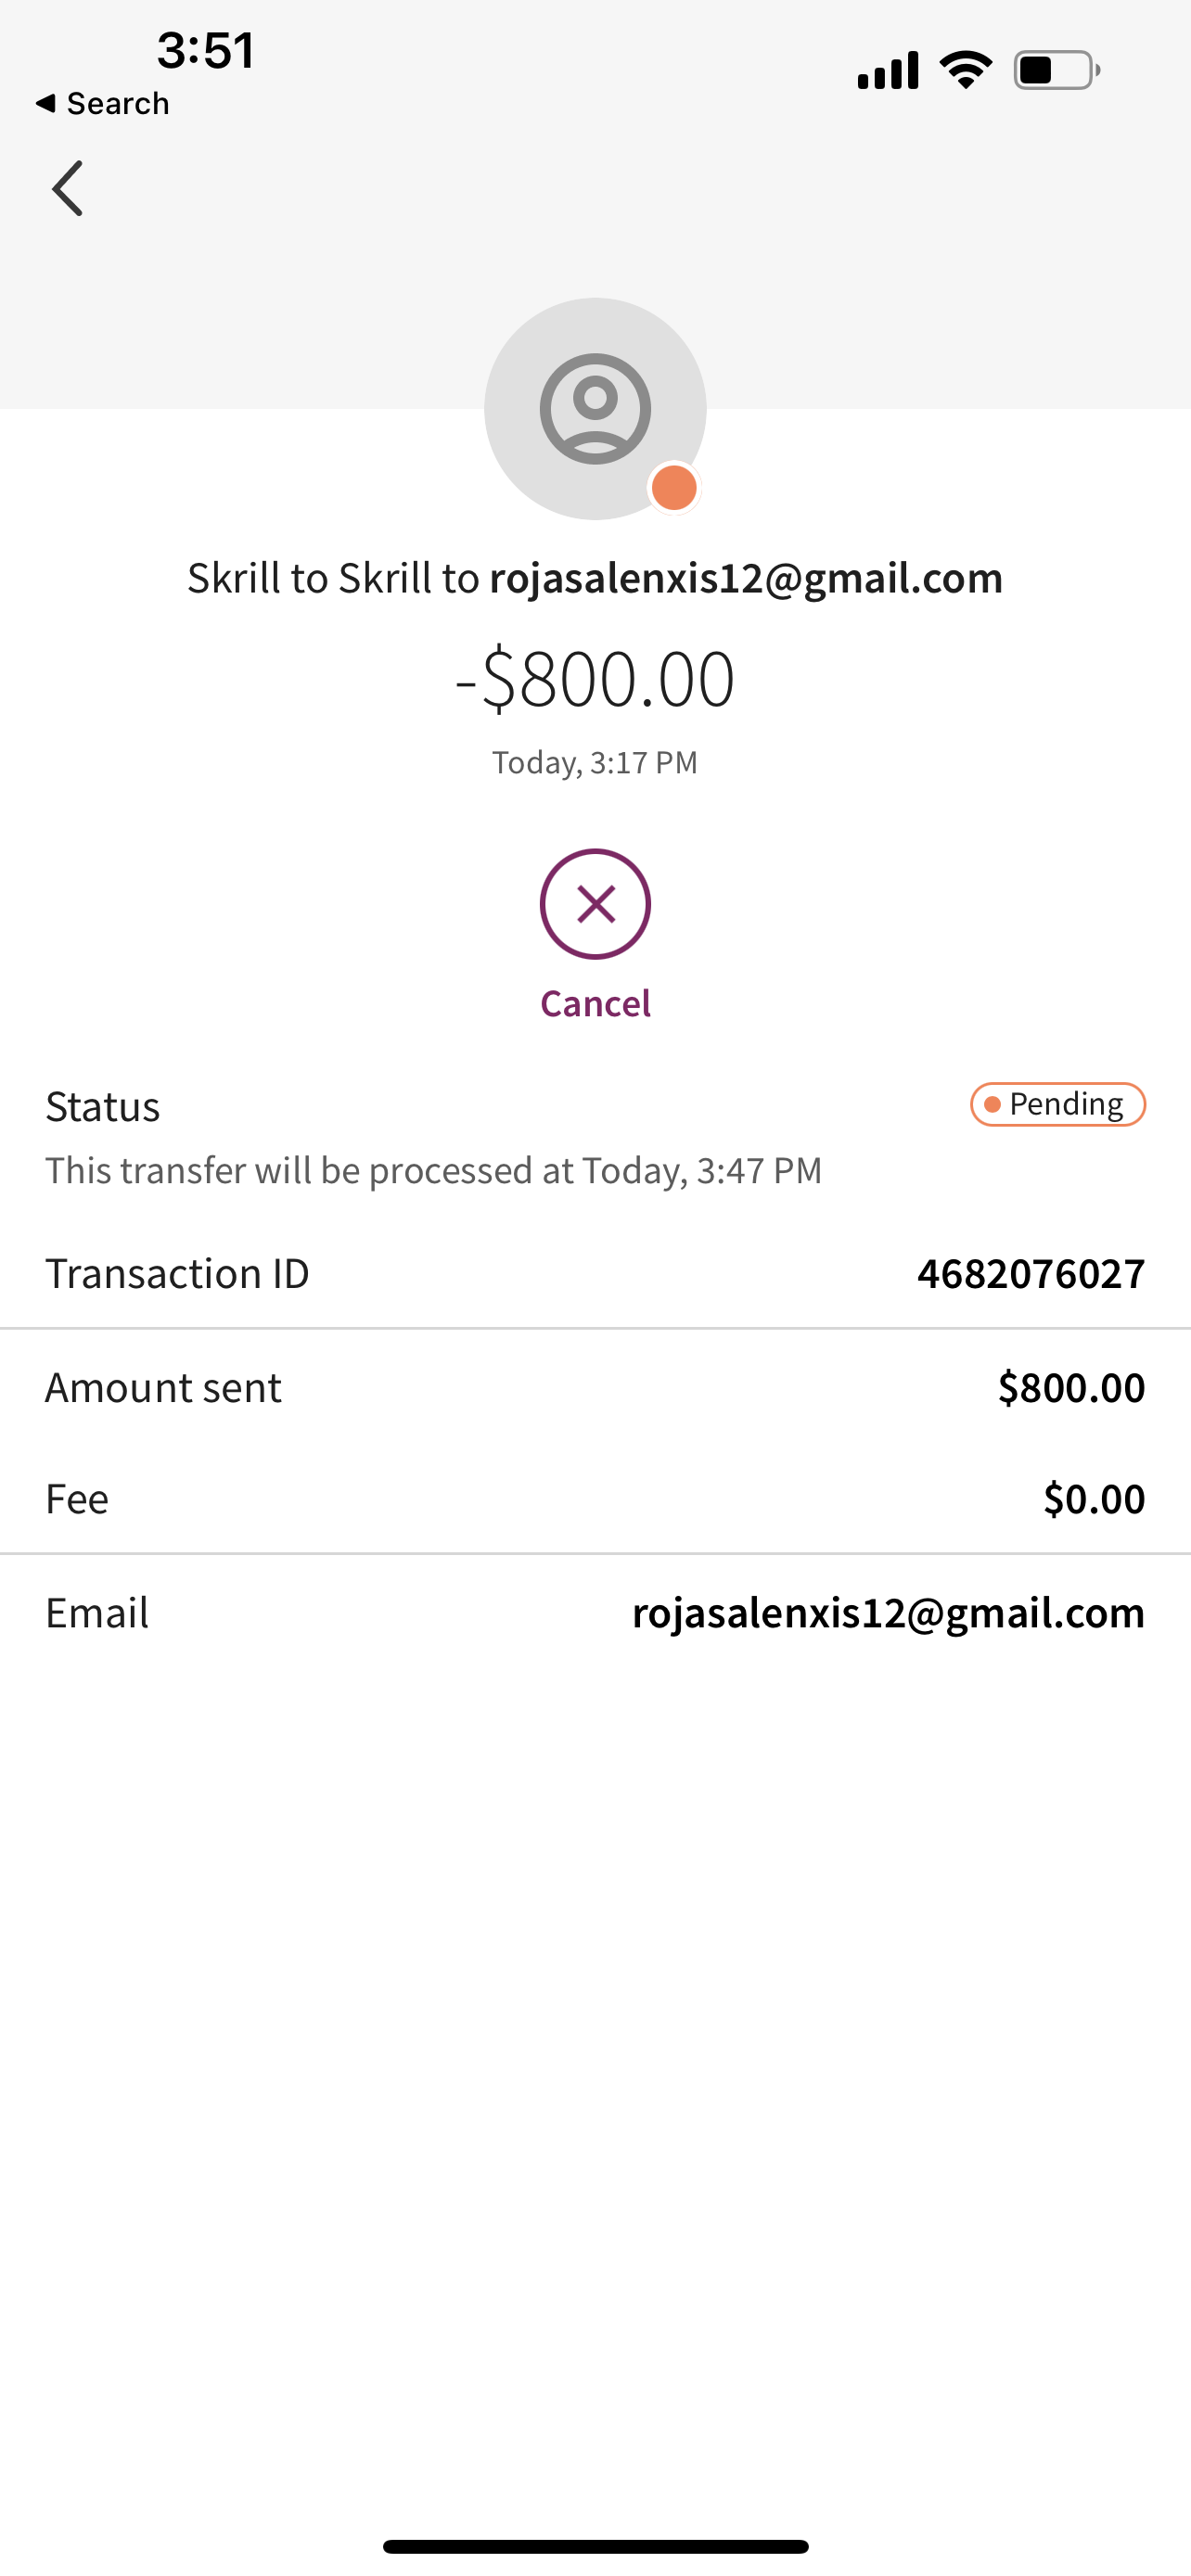Tap the large -$800.00 amount
This screenshot has height=2576, width=1191.
tap(595, 679)
